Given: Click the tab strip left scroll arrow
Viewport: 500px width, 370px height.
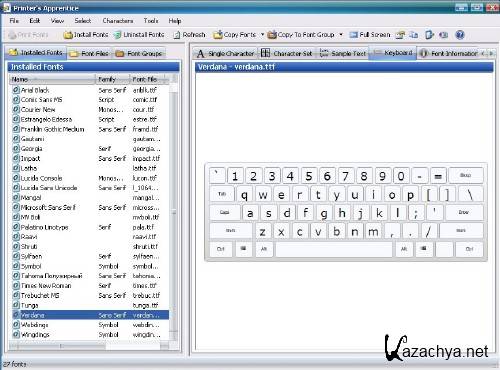Looking at the screenshot, I should coord(483,53).
